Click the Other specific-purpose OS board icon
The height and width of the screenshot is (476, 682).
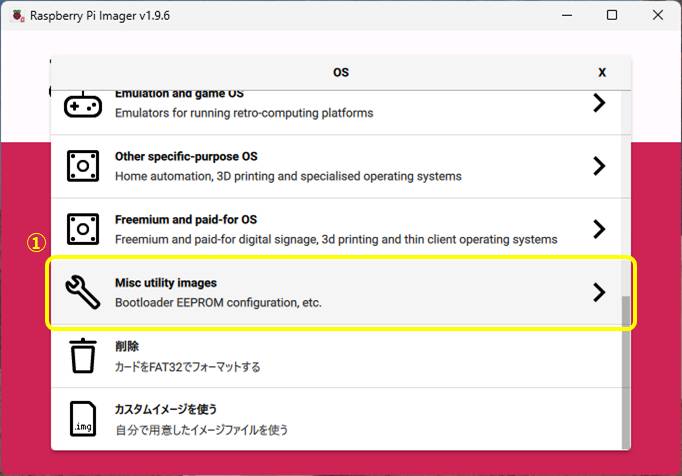(83, 166)
